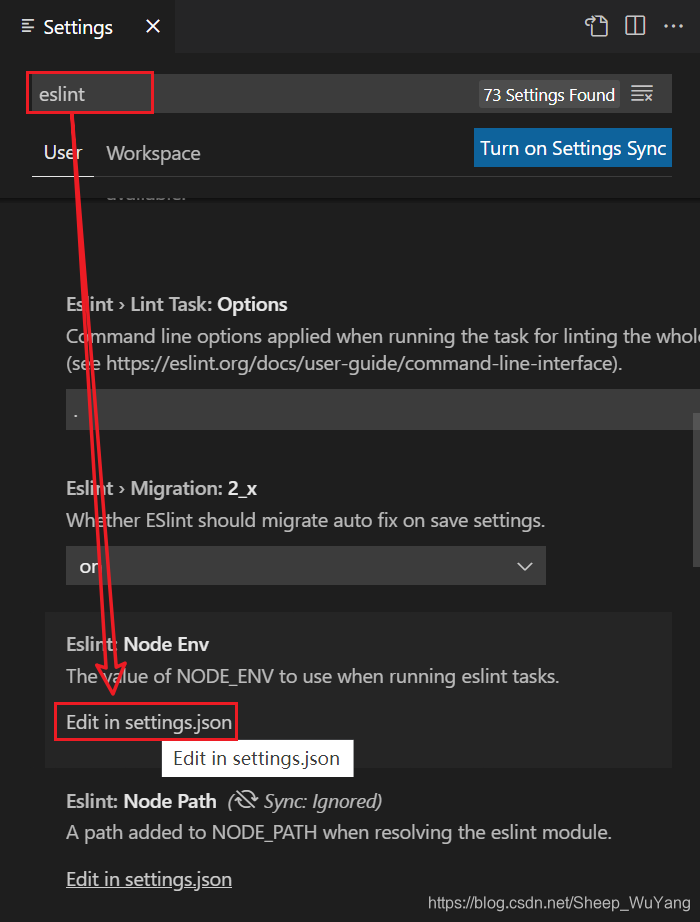
Task: Clear the settings search input icon
Action: (x=642, y=94)
